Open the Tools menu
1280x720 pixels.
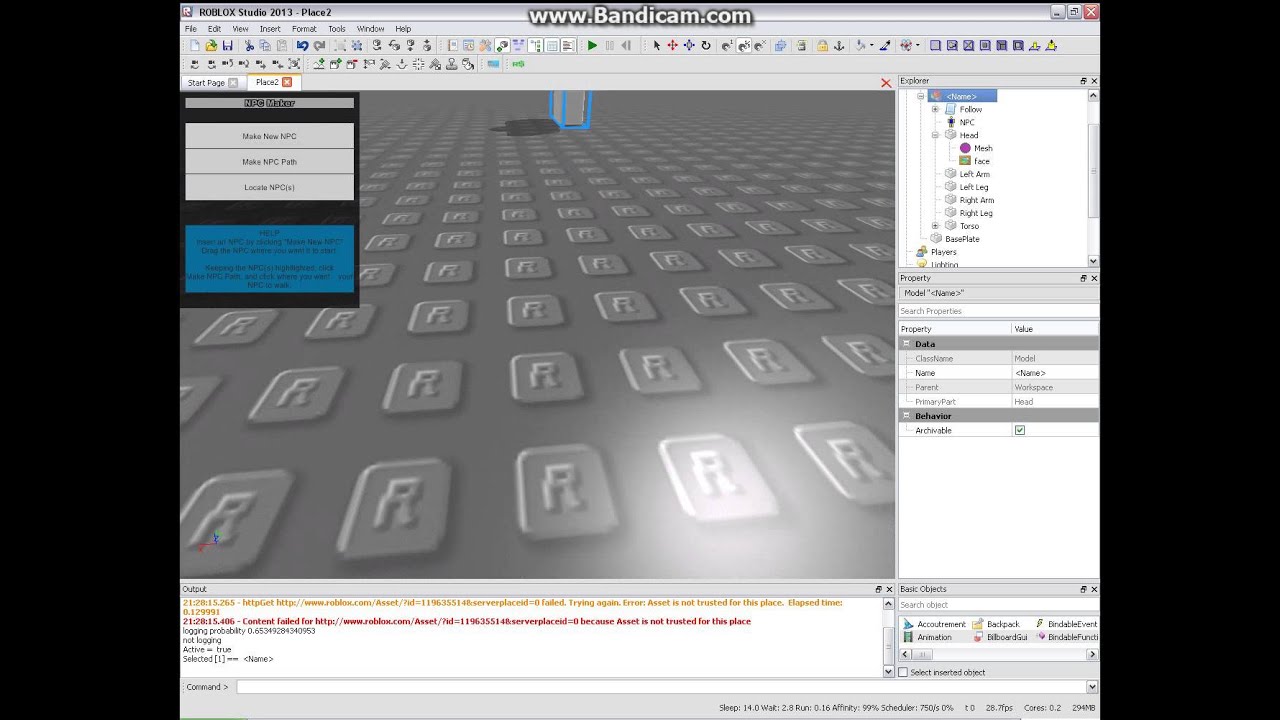(337, 29)
